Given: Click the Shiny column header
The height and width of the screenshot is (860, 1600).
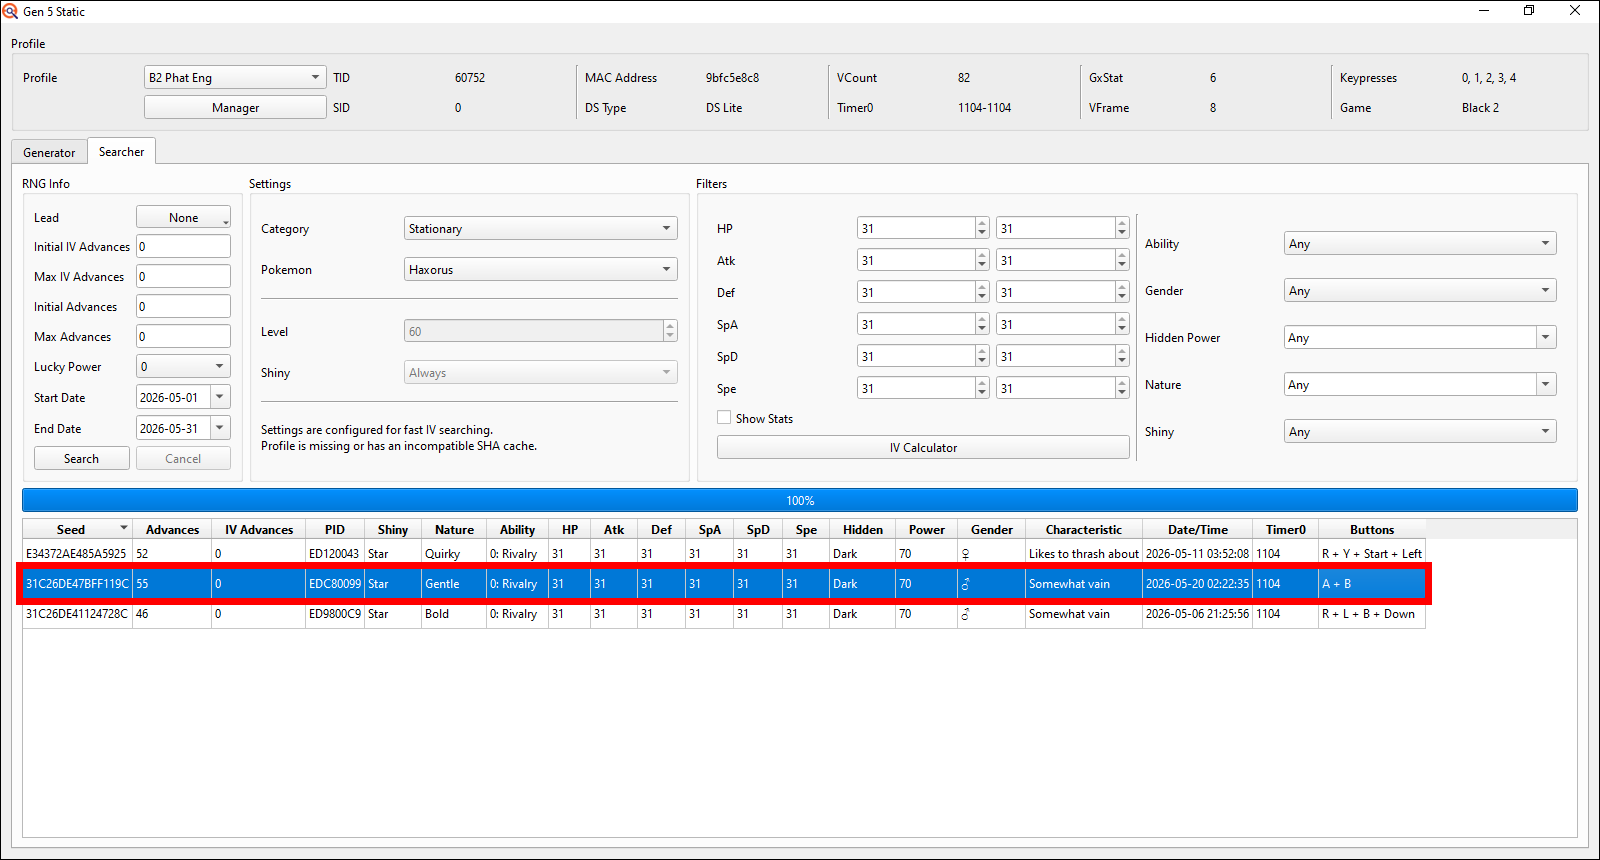Looking at the screenshot, I should tap(393, 529).
